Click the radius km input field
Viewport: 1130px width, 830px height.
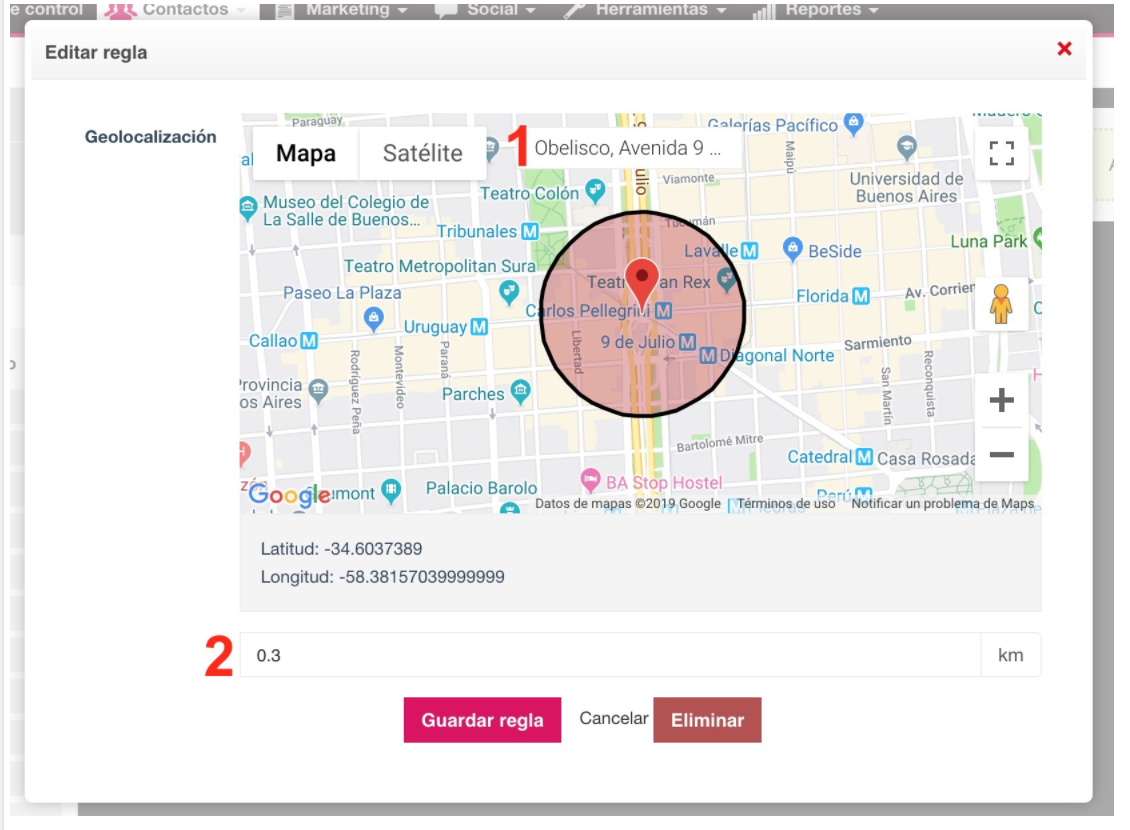point(610,656)
